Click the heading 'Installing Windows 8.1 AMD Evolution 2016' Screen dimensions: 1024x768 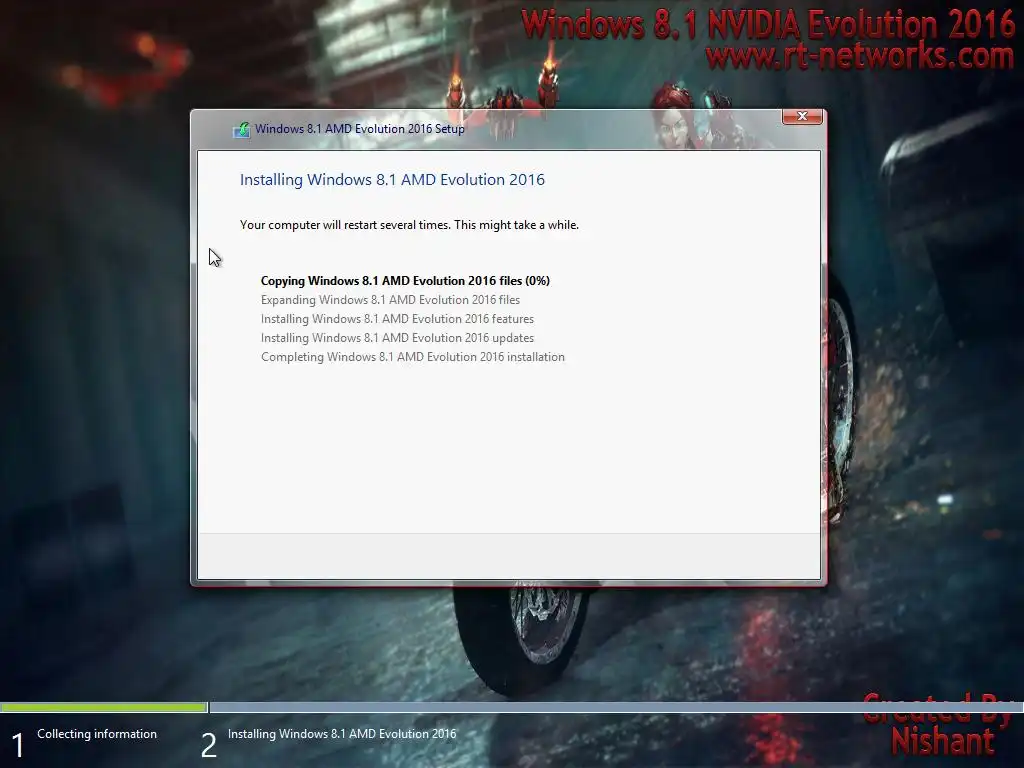[392, 180]
